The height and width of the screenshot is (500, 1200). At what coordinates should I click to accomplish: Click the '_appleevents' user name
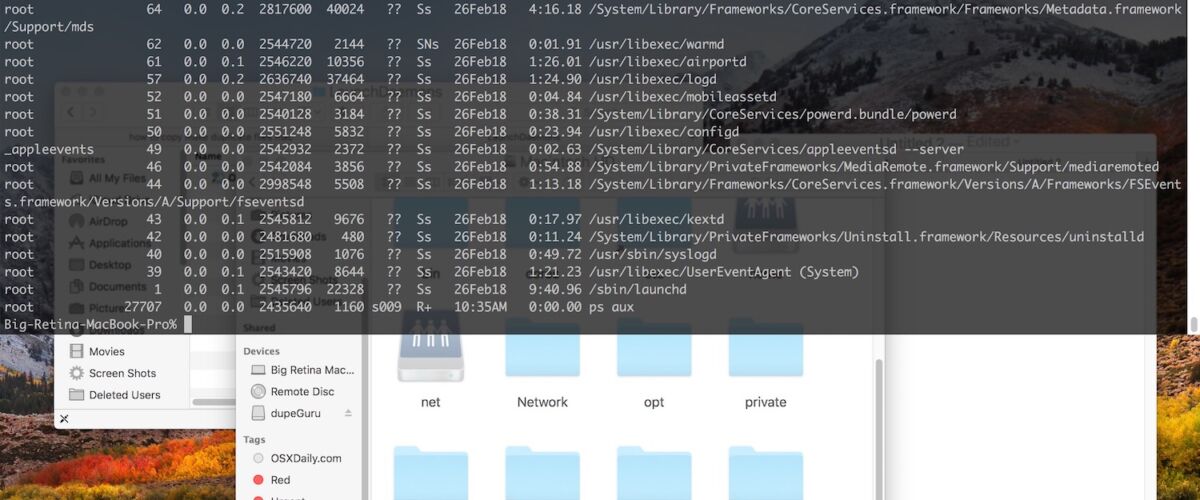click(x=49, y=149)
